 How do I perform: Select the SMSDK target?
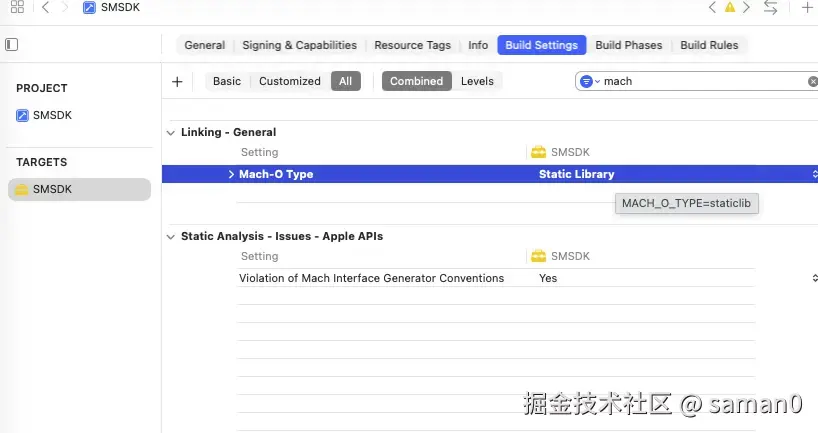79,189
